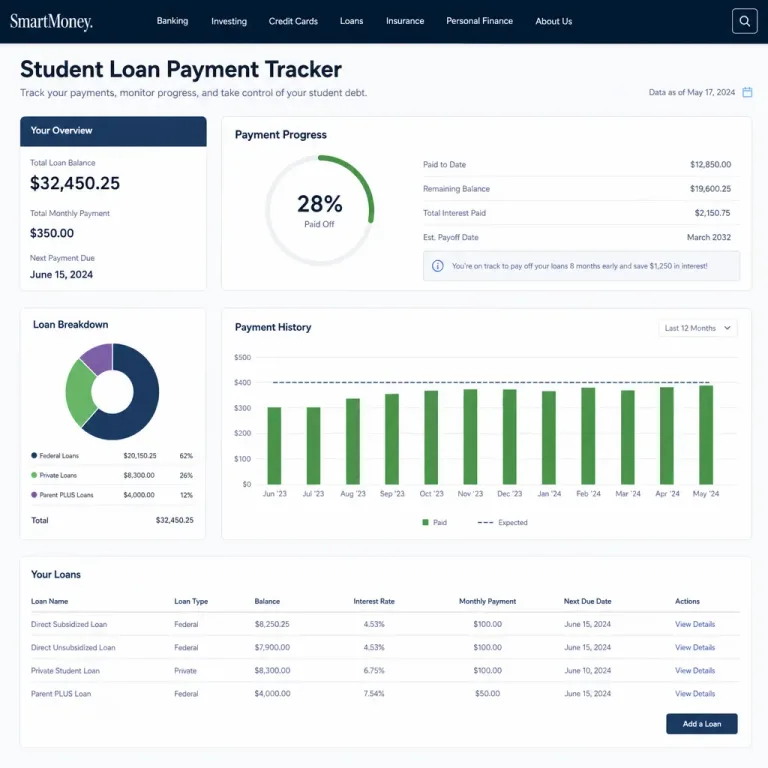Click the May '24 payment bar
The width and height of the screenshot is (768, 768).
pyautogui.click(x=706, y=435)
